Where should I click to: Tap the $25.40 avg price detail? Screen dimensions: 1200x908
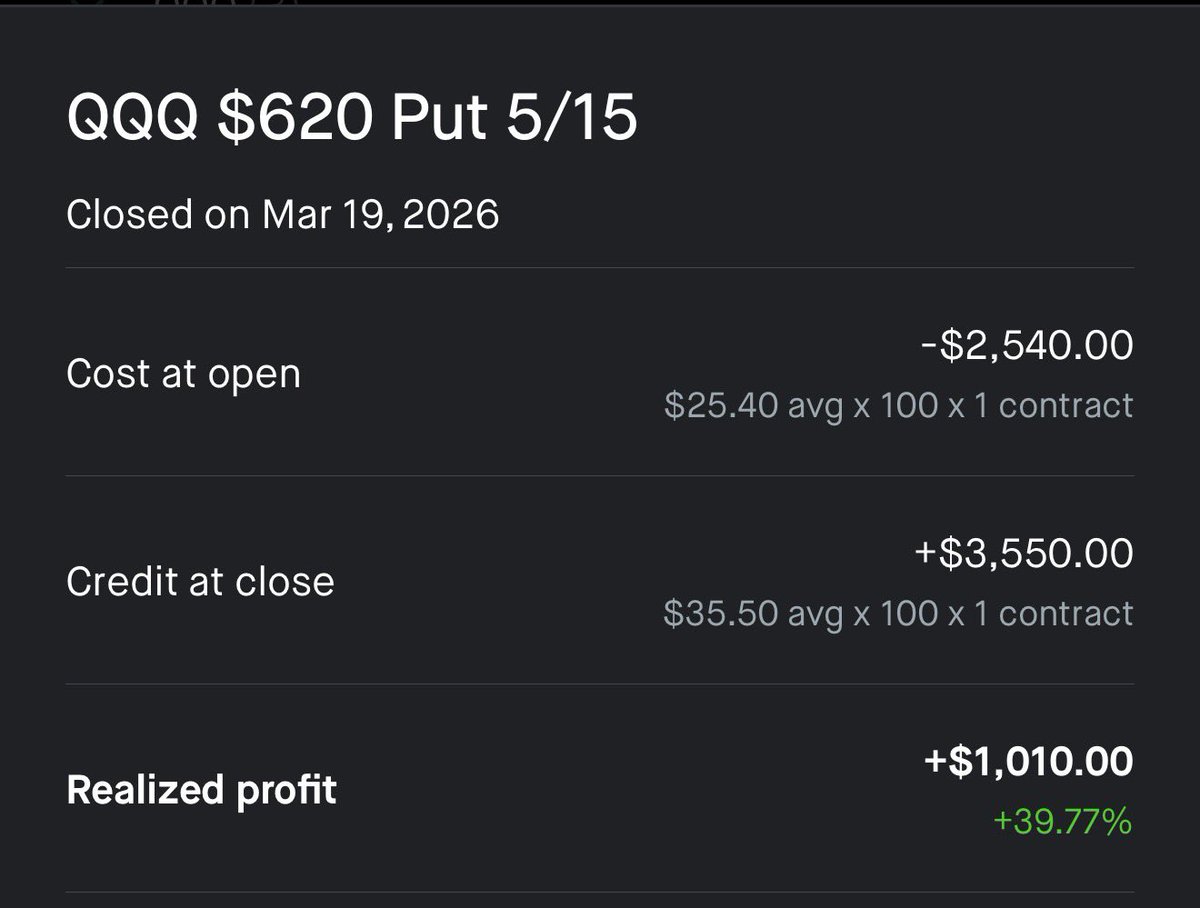(752, 405)
